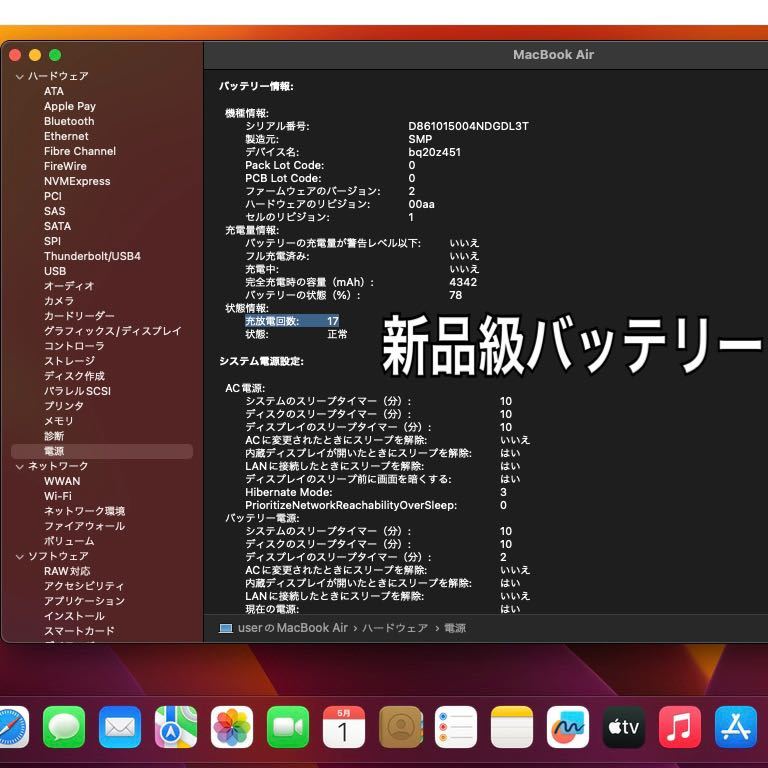Viewport: 768px width, 768px height.
Task: Select USB in the sidebar
Action: click(55, 271)
